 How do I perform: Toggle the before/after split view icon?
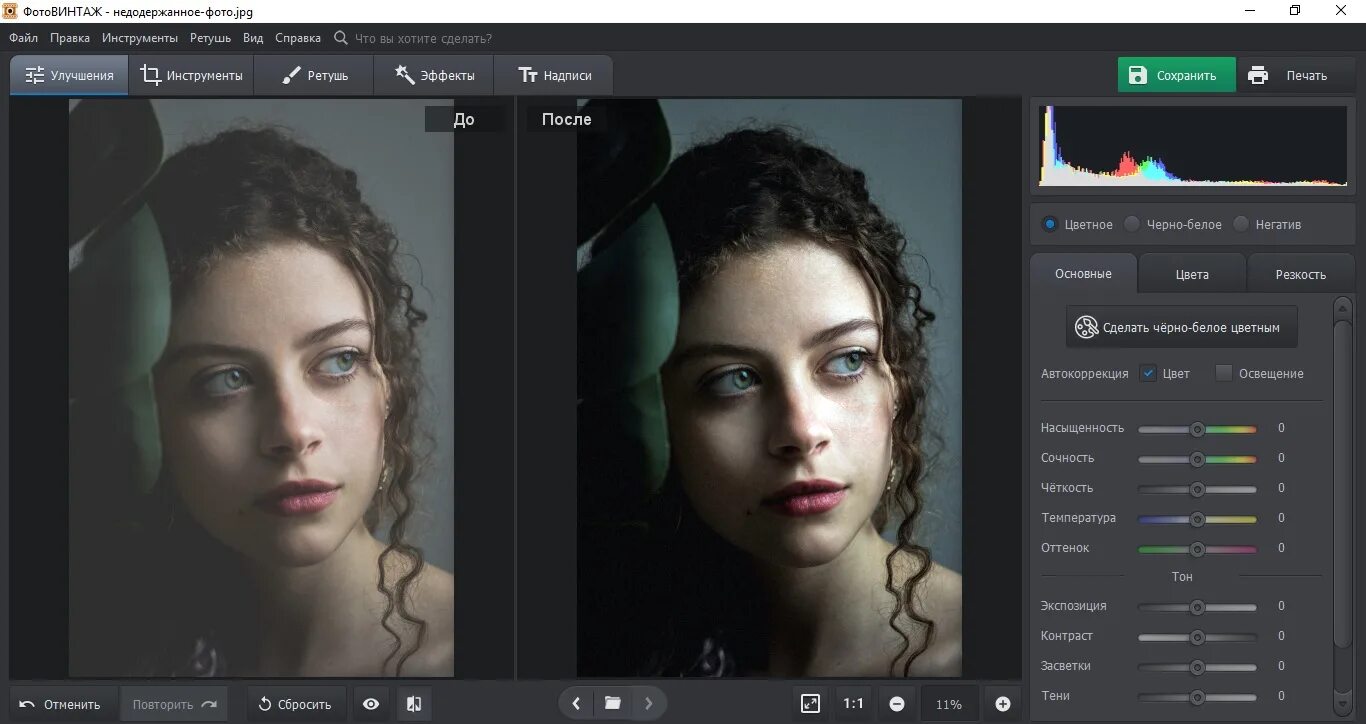(x=414, y=704)
